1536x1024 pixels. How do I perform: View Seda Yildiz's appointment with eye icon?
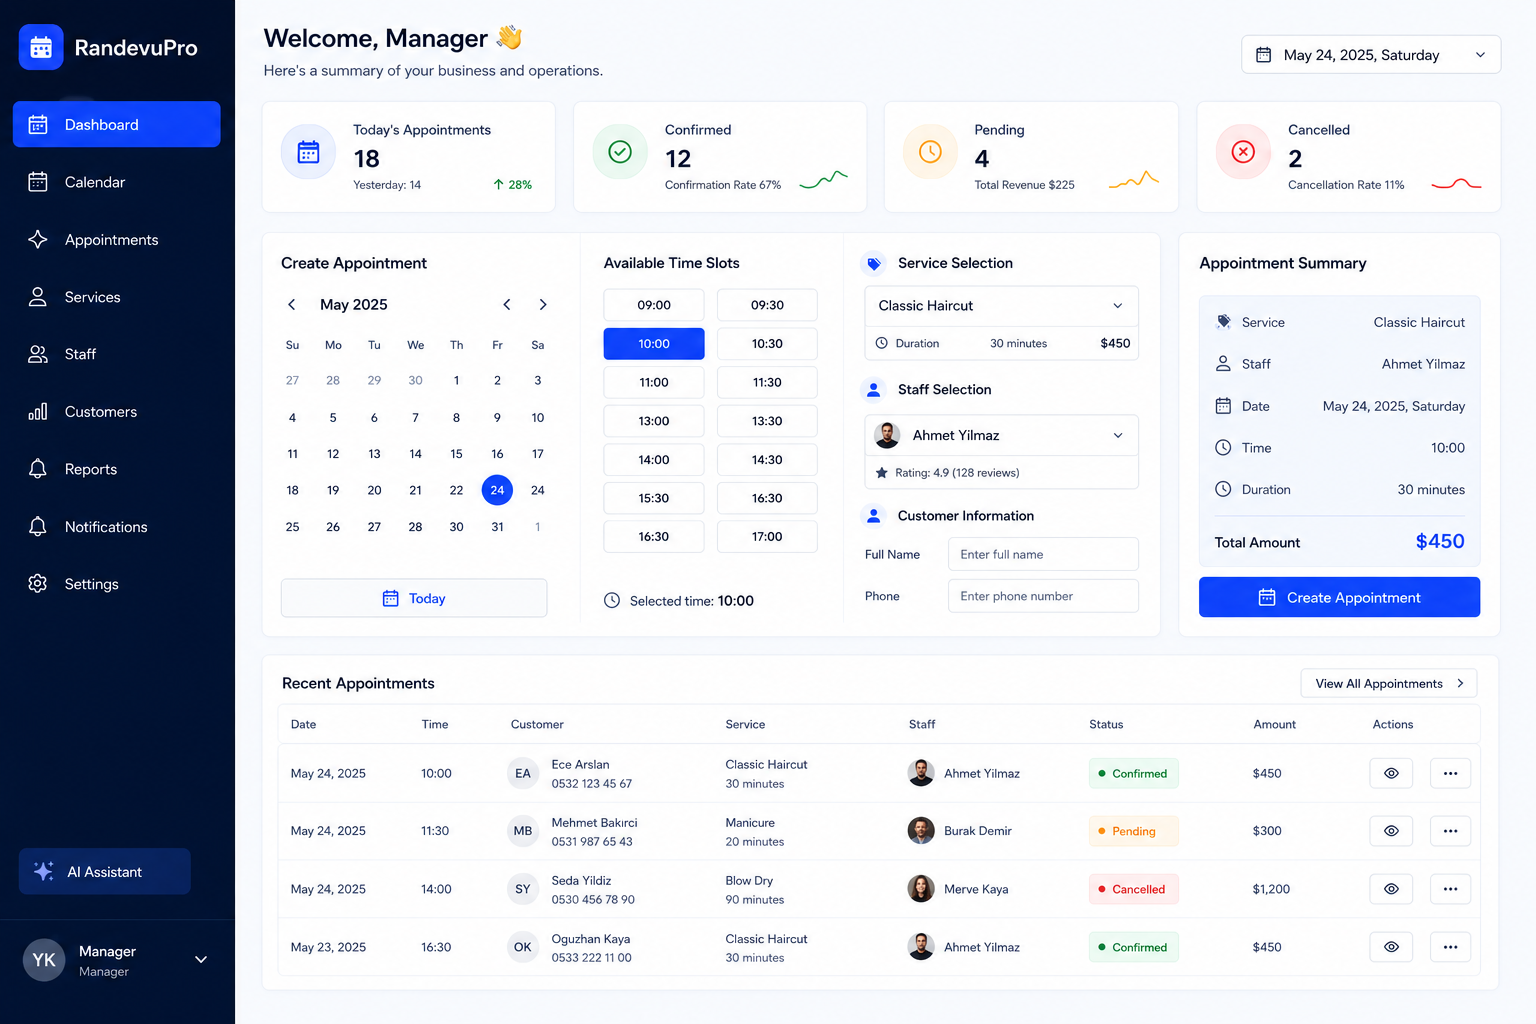(1391, 889)
